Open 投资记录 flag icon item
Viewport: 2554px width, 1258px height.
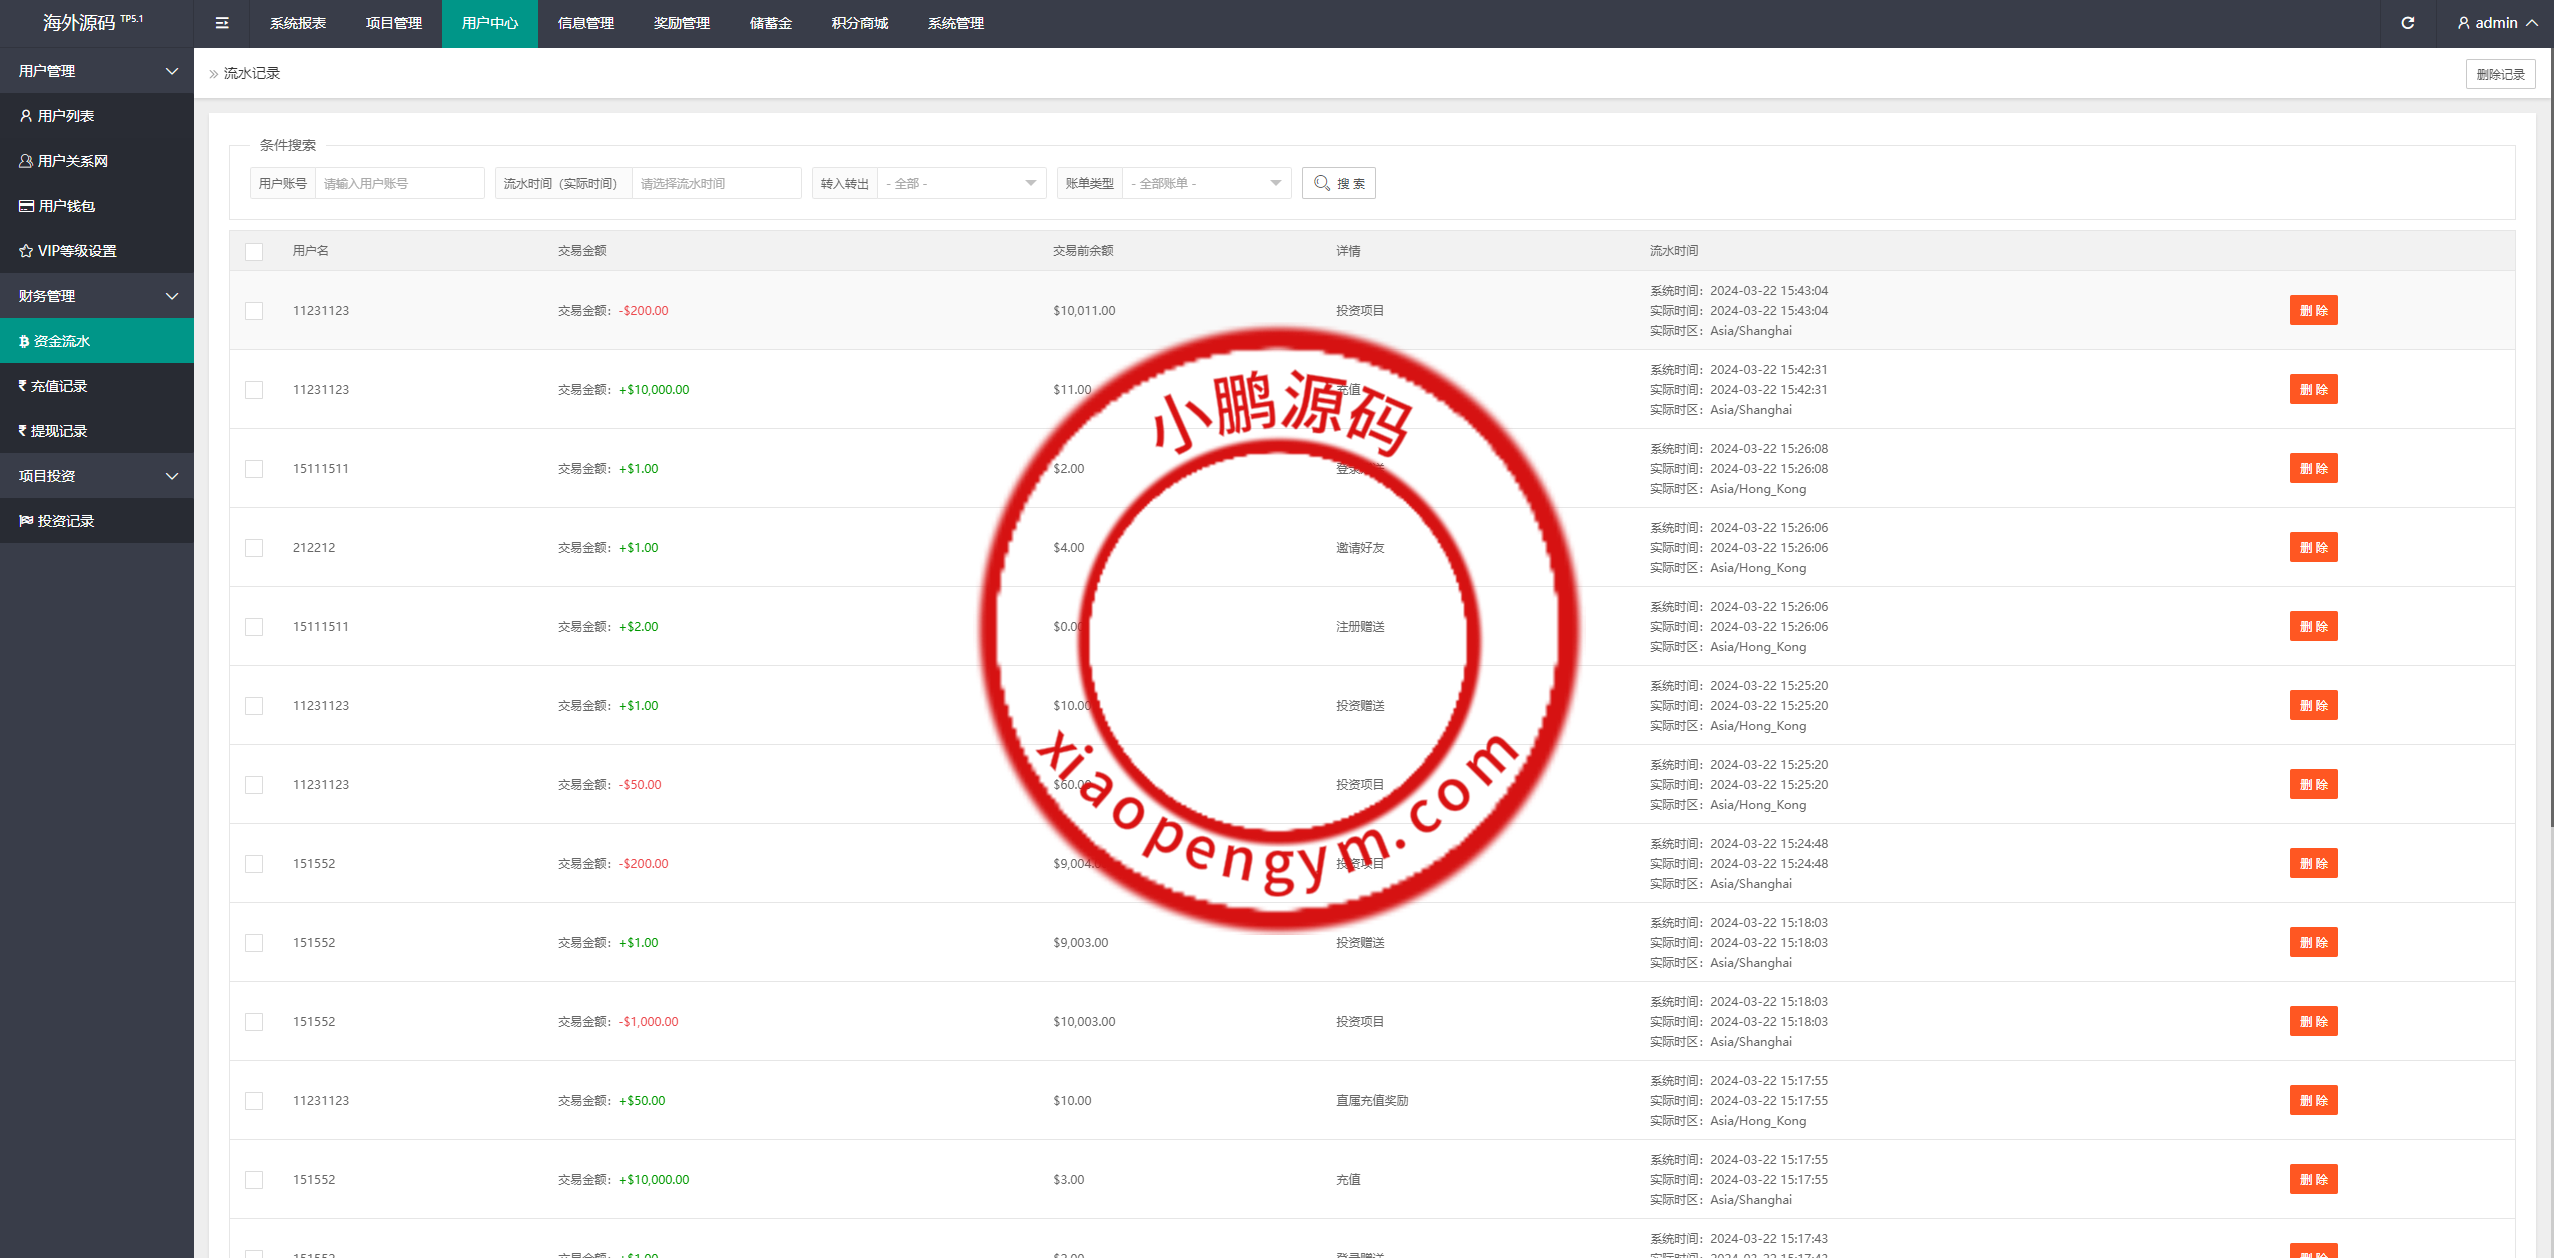point(66,521)
